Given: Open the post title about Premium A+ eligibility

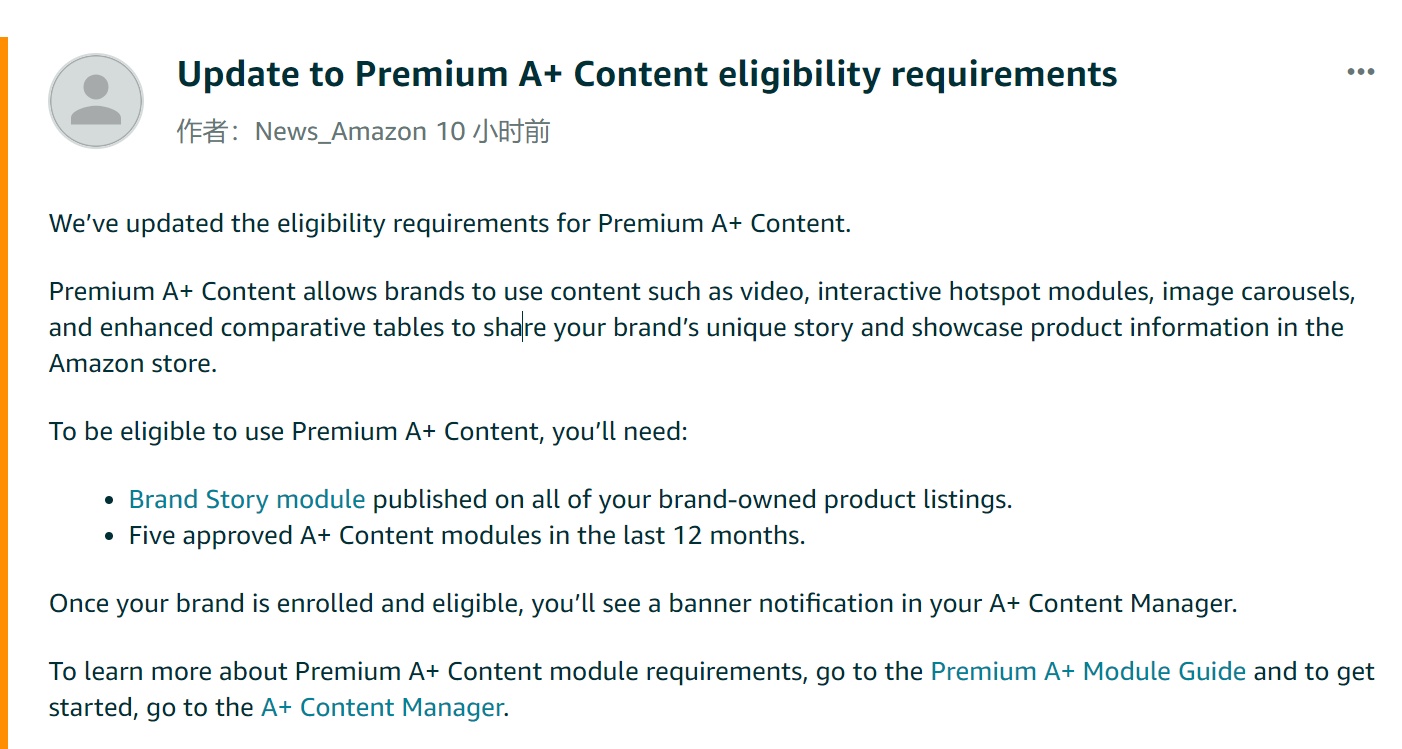Looking at the screenshot, I should [647, 74].
